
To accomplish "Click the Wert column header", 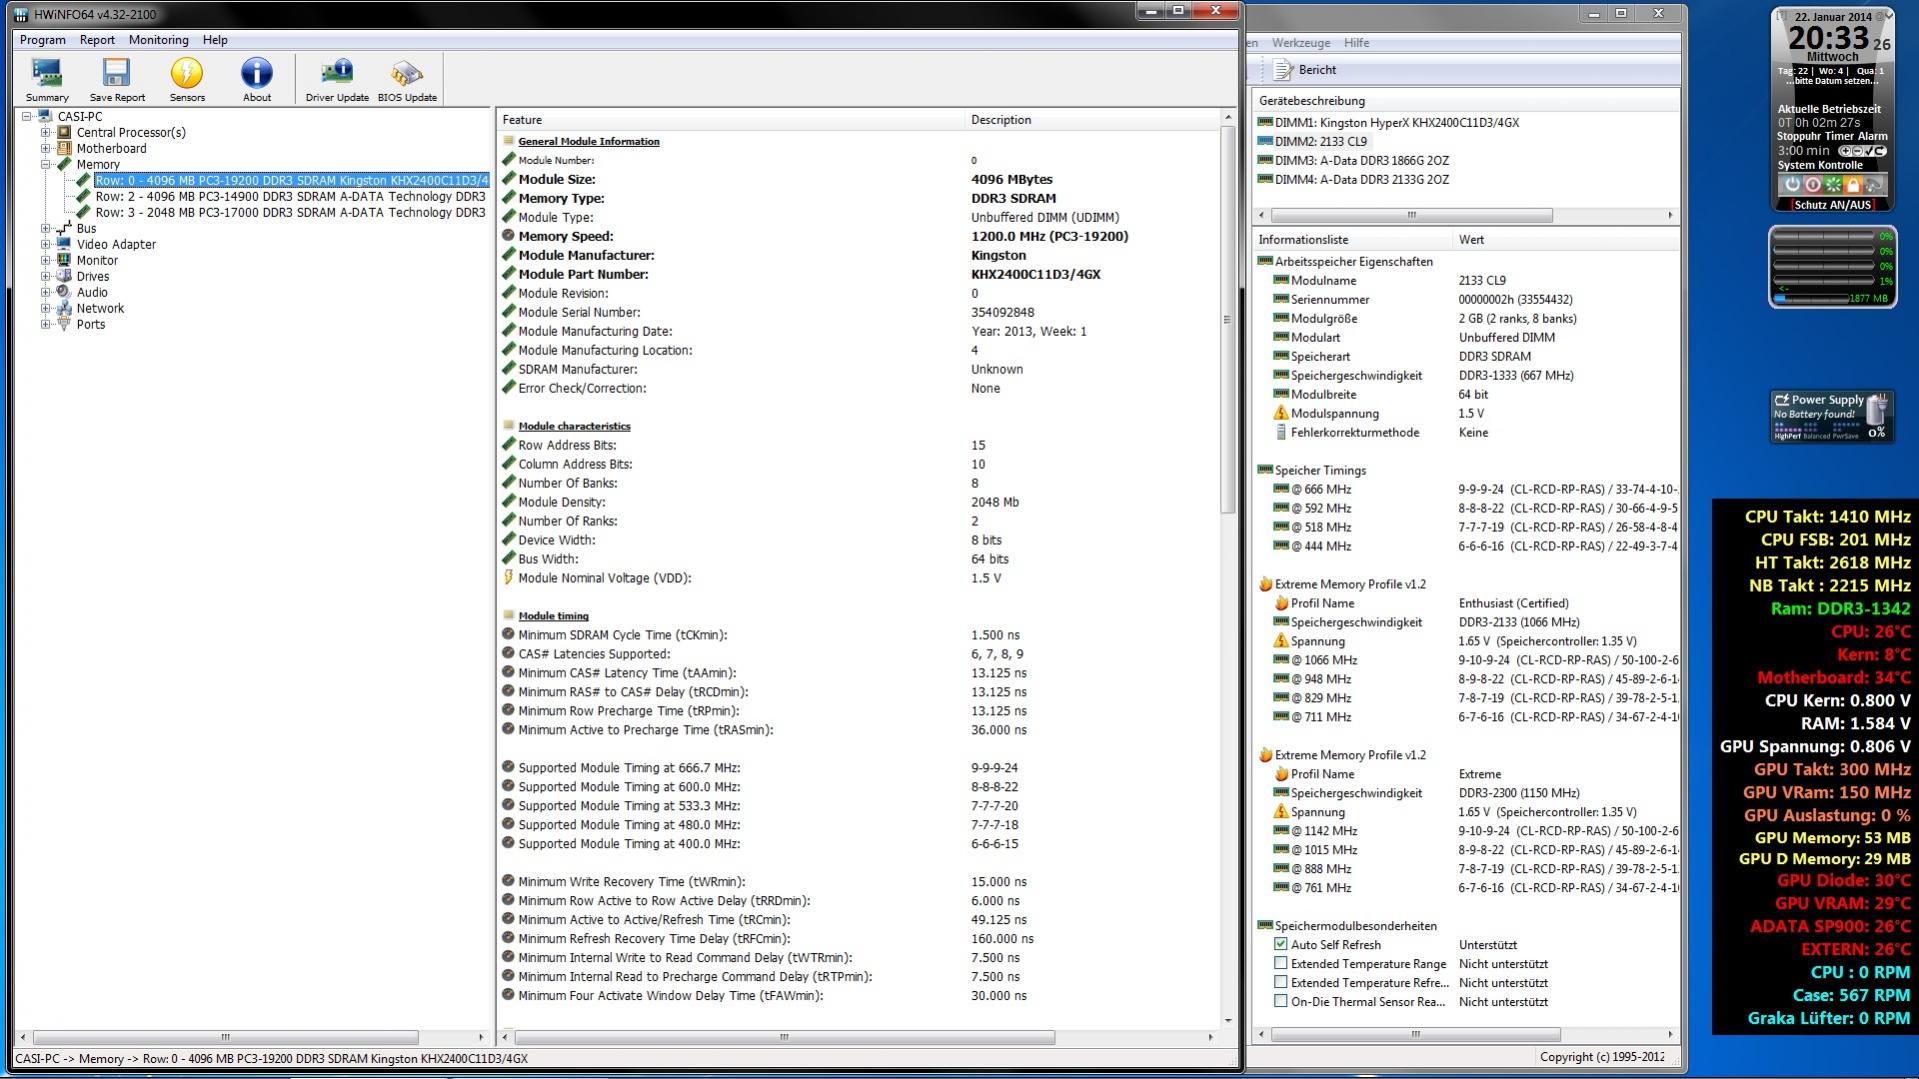I will click(x=1565, y=240).
